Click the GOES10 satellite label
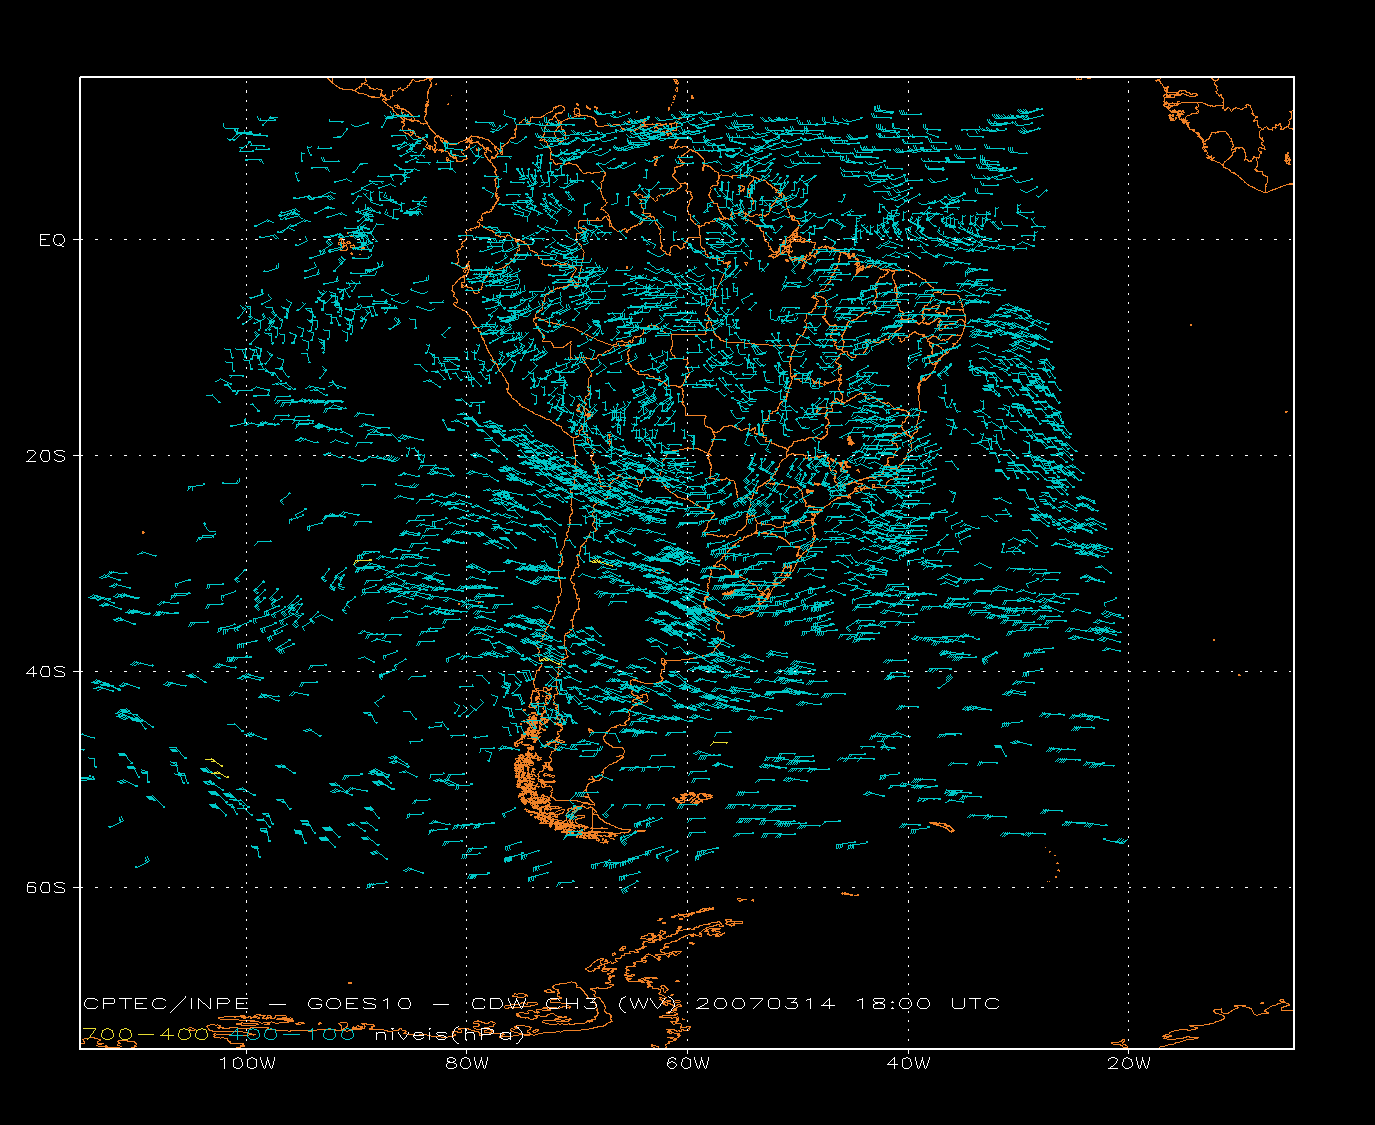 [360, 1003]
